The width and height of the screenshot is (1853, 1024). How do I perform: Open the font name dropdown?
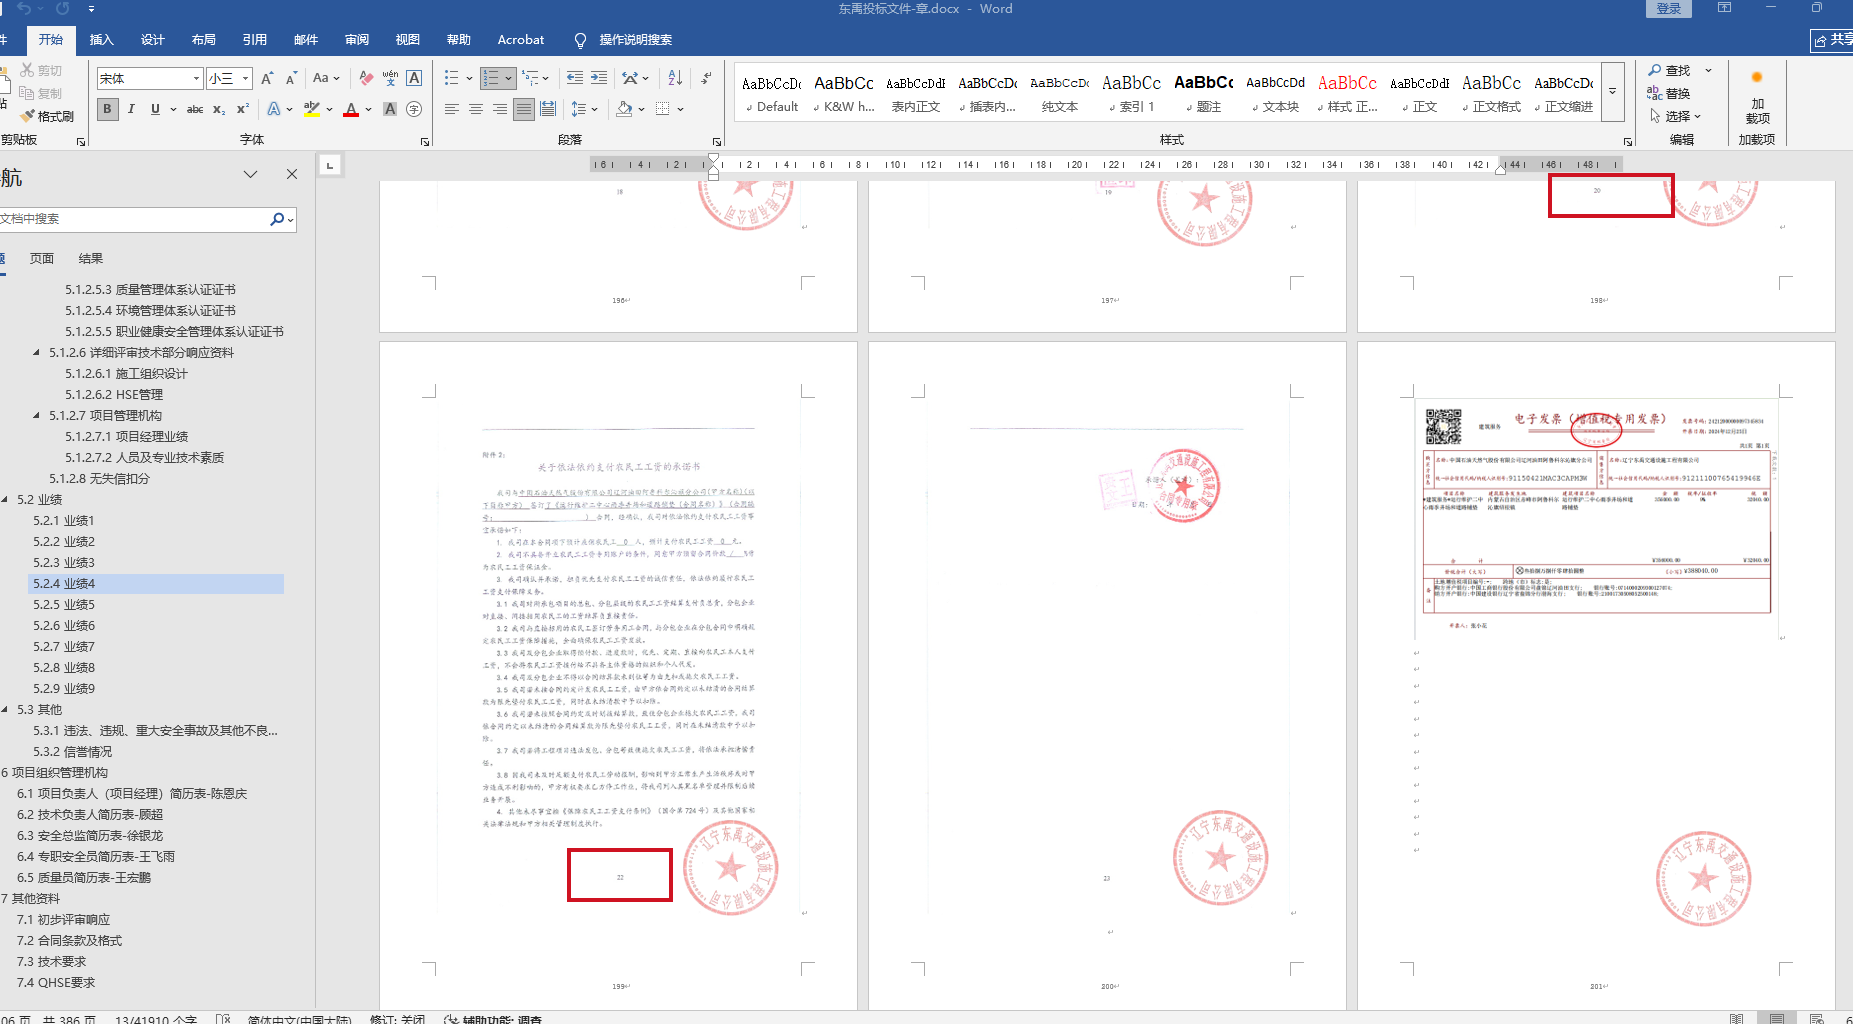[196, 78]
